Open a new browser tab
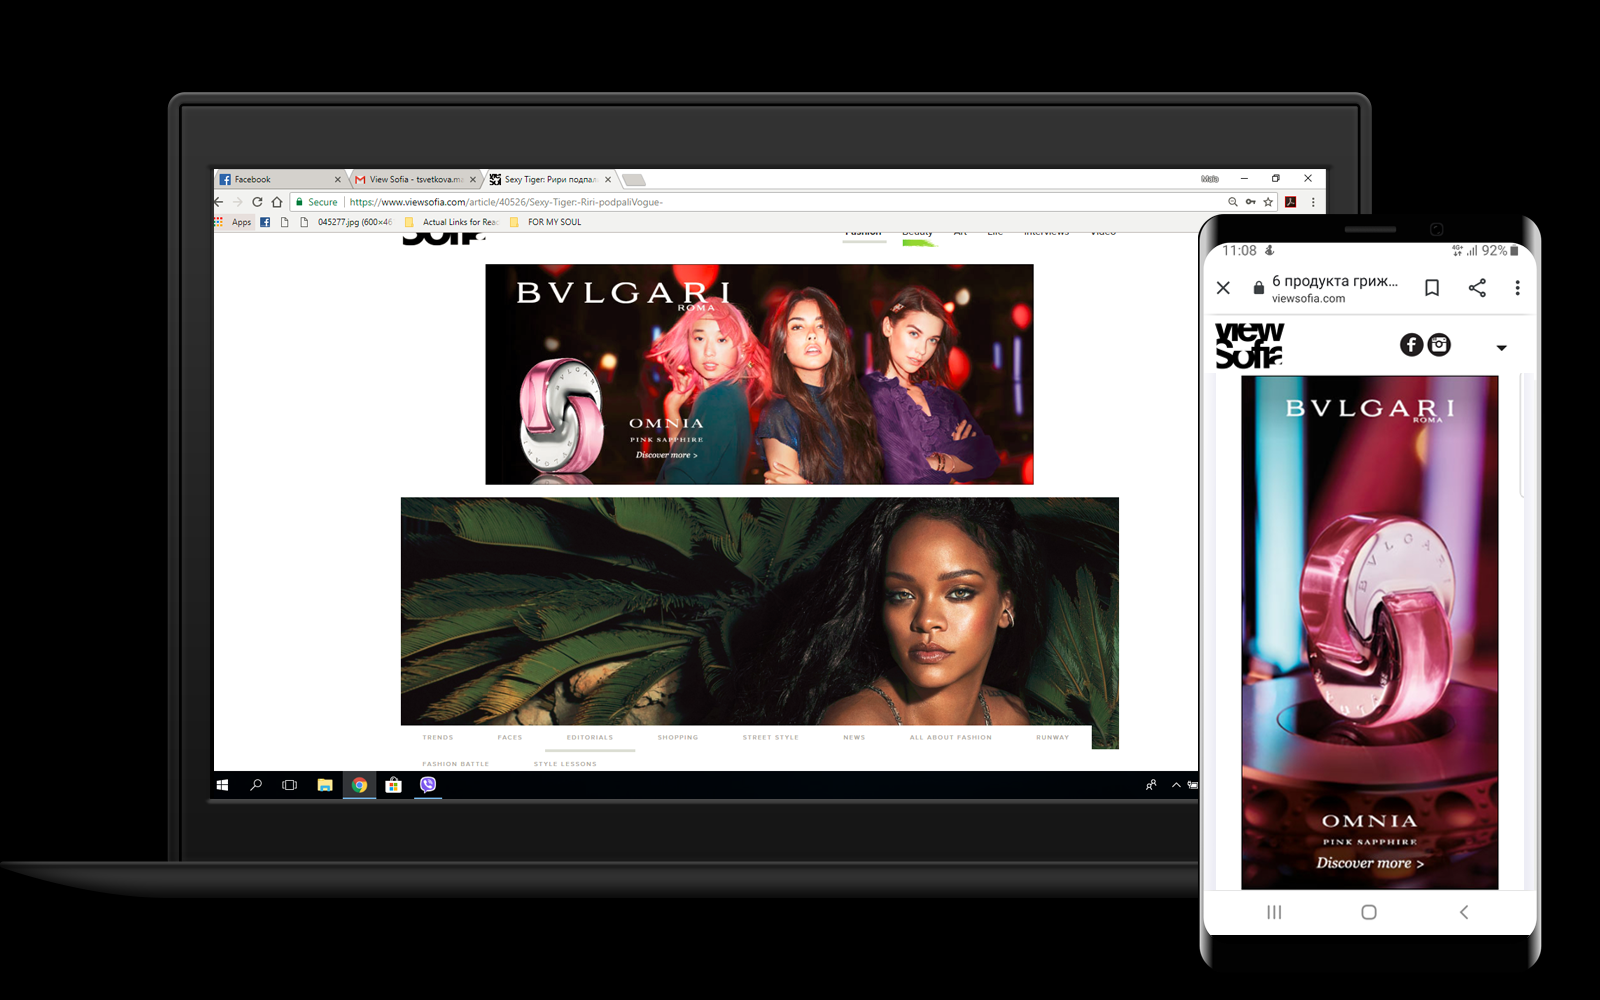Screen dimensions: 1600x1000 [x=634, y=180]
